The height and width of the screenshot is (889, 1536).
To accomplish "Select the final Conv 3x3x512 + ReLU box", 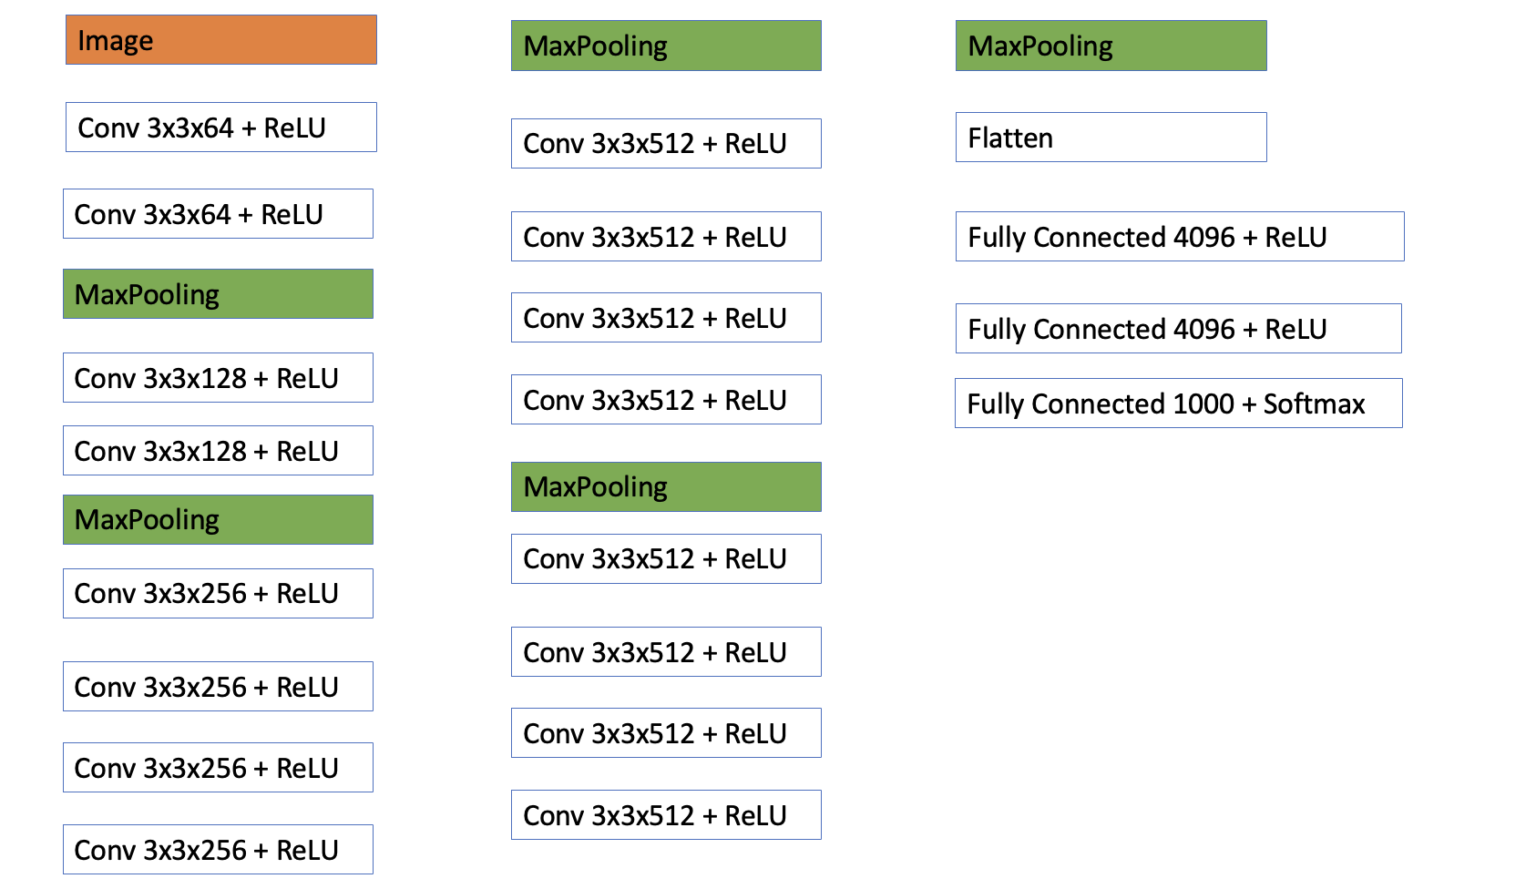I will 666,815.
